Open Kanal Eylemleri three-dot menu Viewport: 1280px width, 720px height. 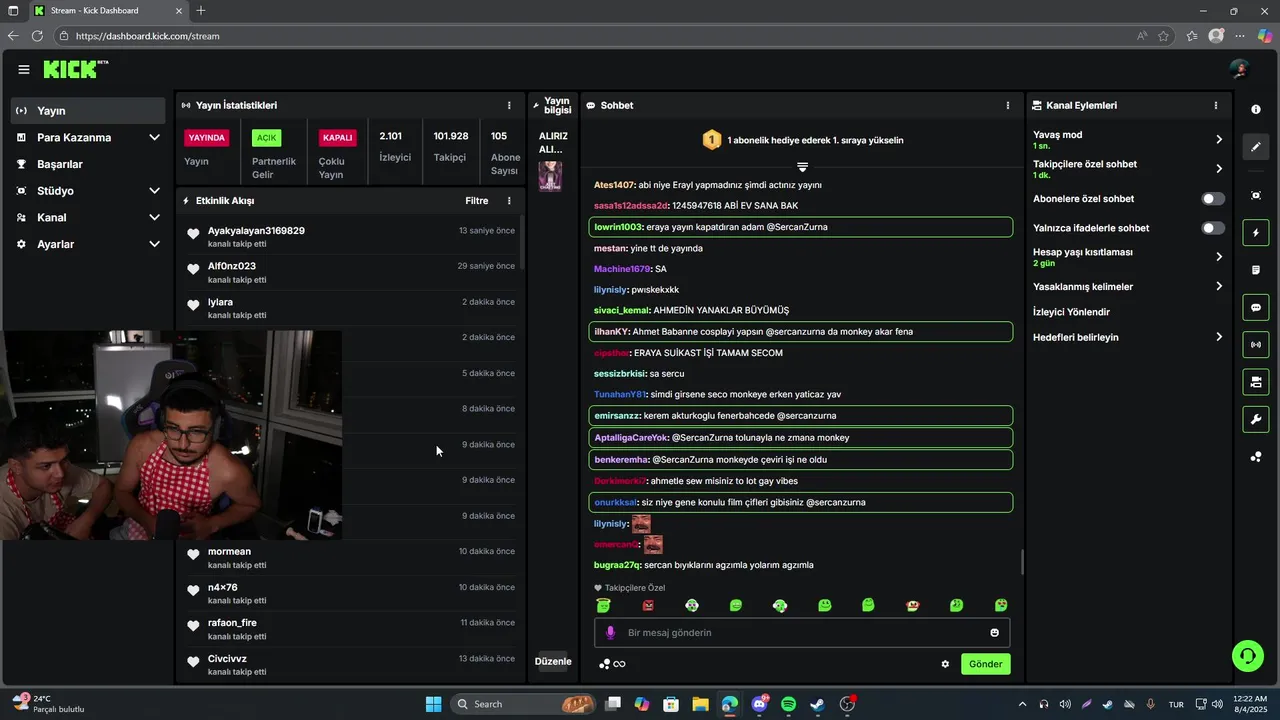click(1216, 105)
